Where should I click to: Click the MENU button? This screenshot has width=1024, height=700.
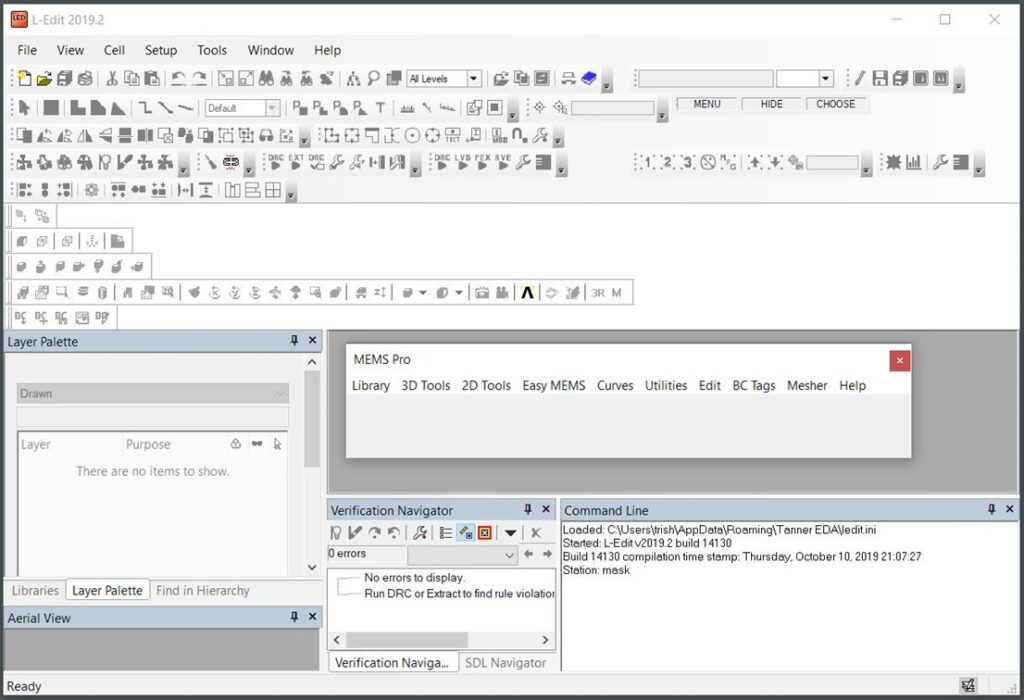pos(707,104)
